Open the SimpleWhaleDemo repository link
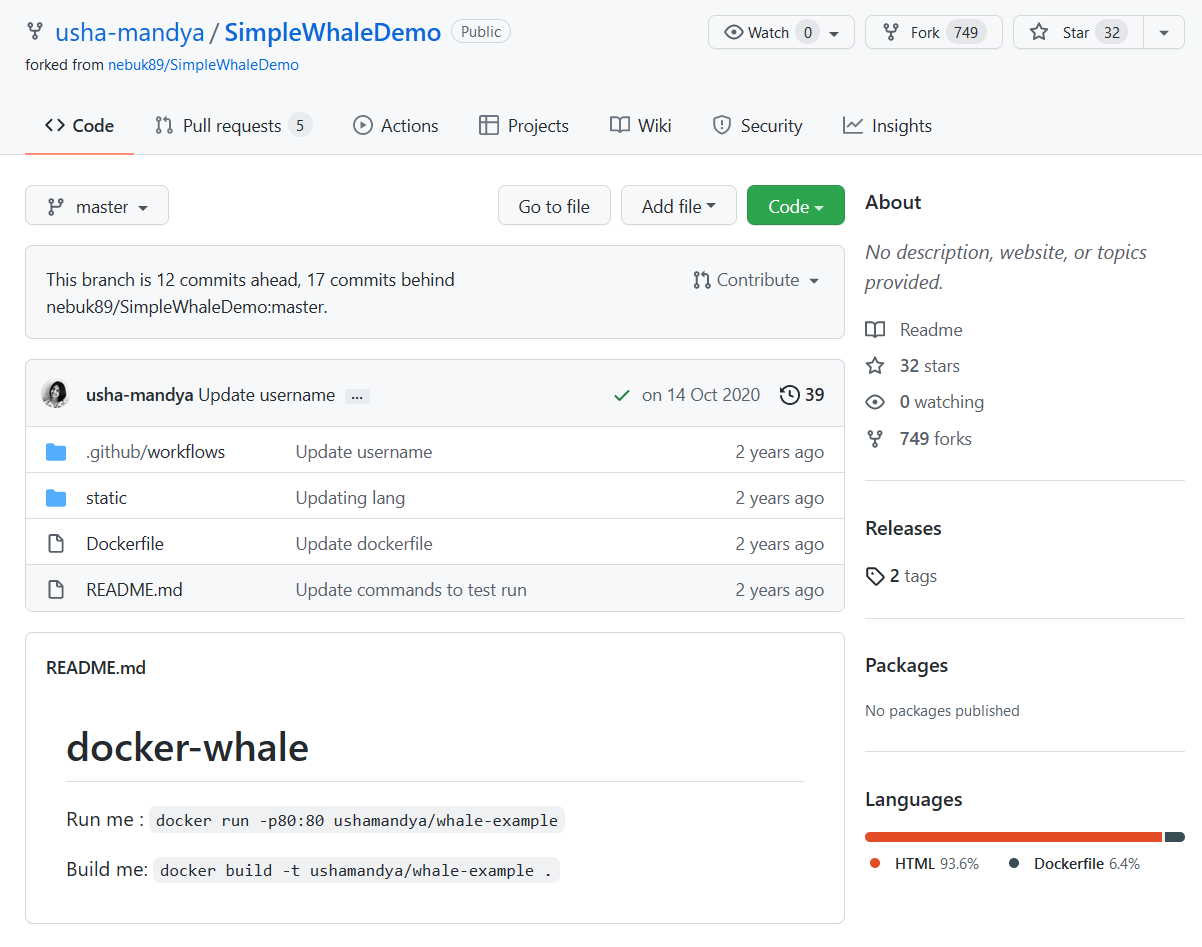1202x947 pixels. pos(332,32)
